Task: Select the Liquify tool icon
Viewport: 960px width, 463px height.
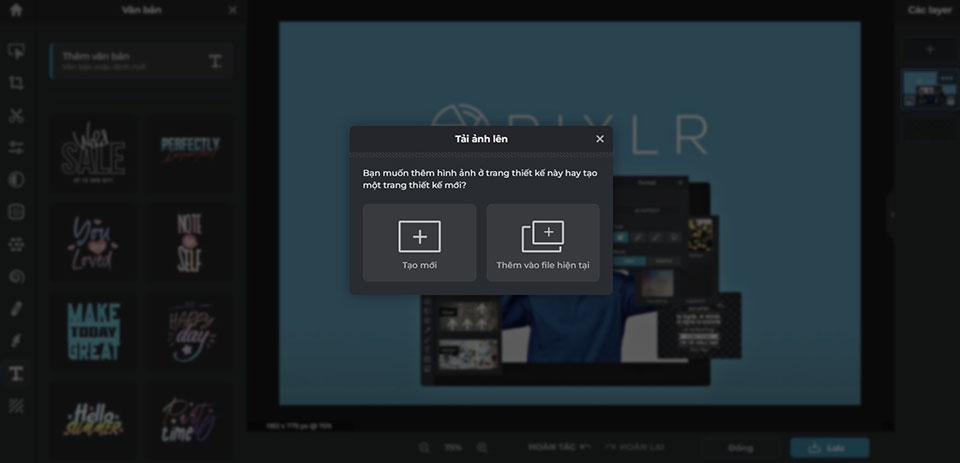Action: click(x=16, y=244)
